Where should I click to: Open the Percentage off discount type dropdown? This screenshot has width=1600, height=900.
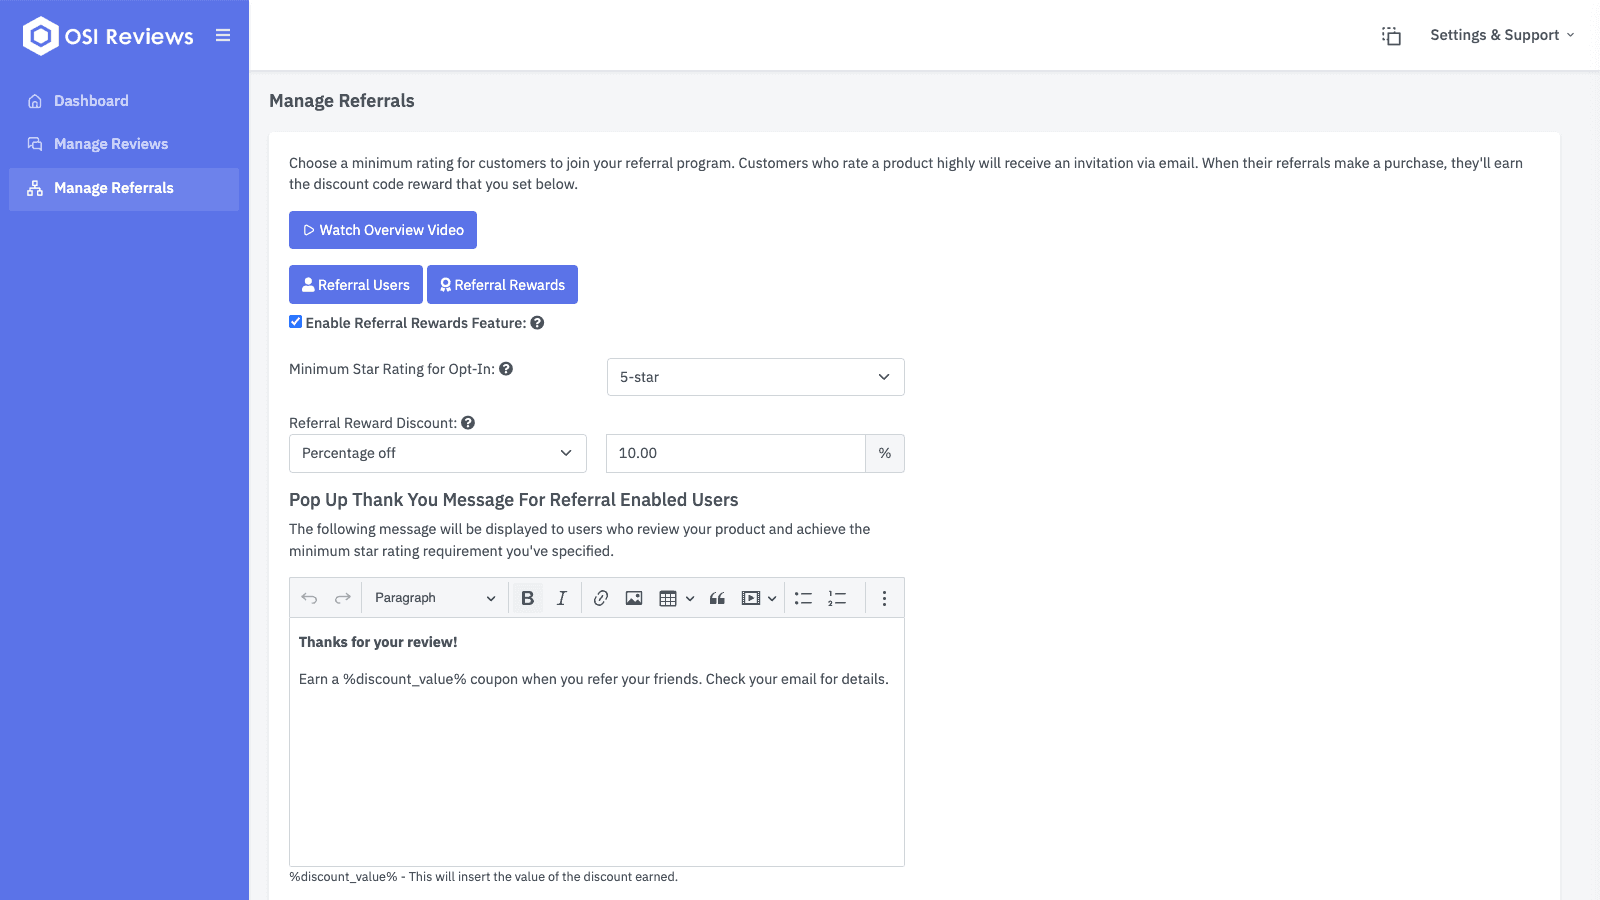(437, 453)
